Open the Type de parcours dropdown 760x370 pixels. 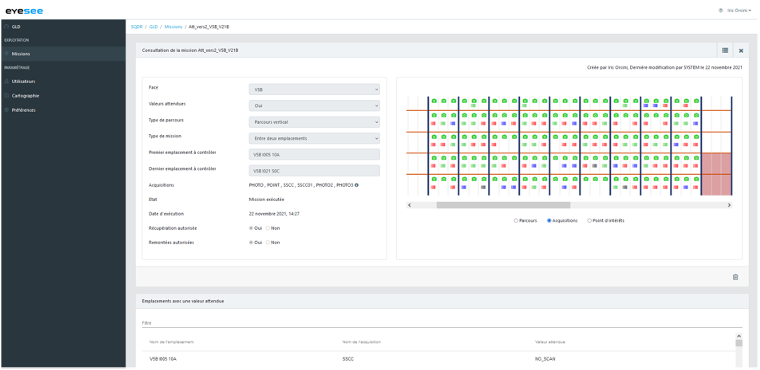[x=314, y=122]
